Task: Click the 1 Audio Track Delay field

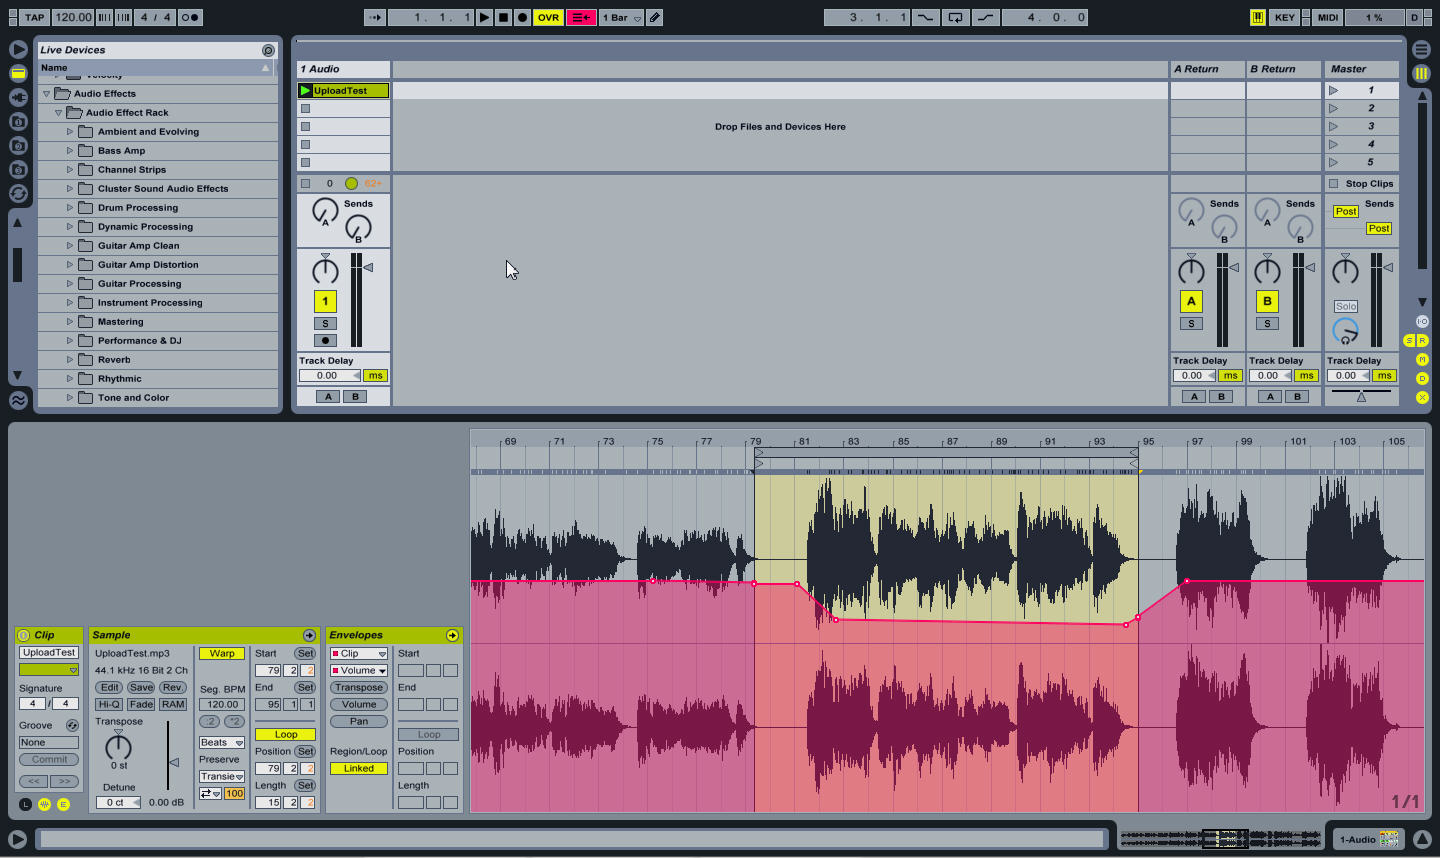Action: [328, 376]
